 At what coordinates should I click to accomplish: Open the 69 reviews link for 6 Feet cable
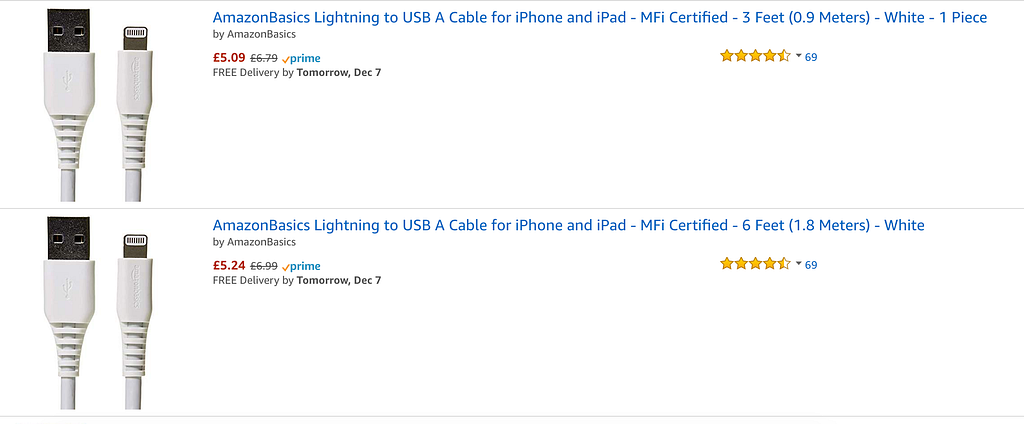click(x=811, y=265)
